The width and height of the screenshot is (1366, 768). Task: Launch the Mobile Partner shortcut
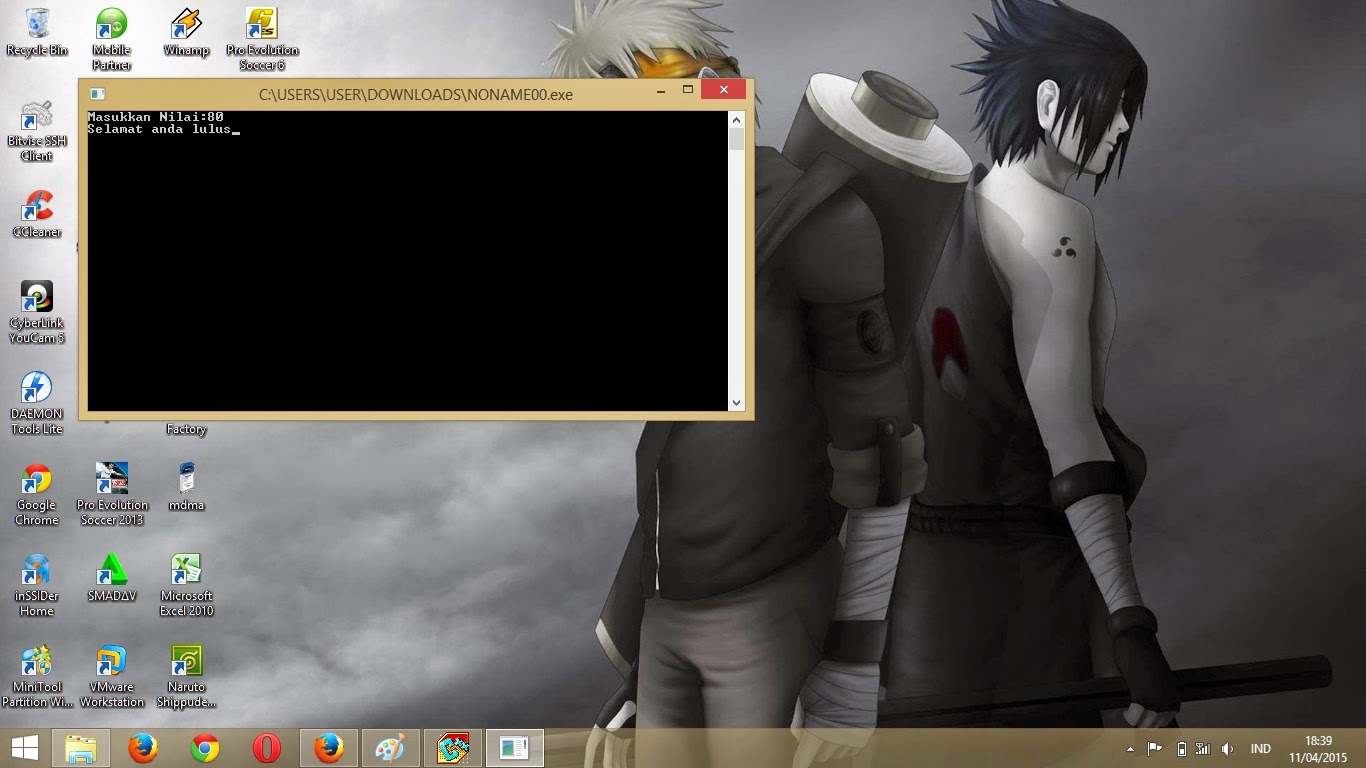click(112, 39)
